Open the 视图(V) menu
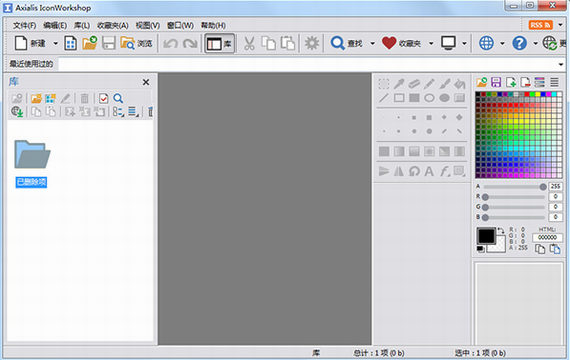This screenshot has height=360, width=570. coord(148,25)
